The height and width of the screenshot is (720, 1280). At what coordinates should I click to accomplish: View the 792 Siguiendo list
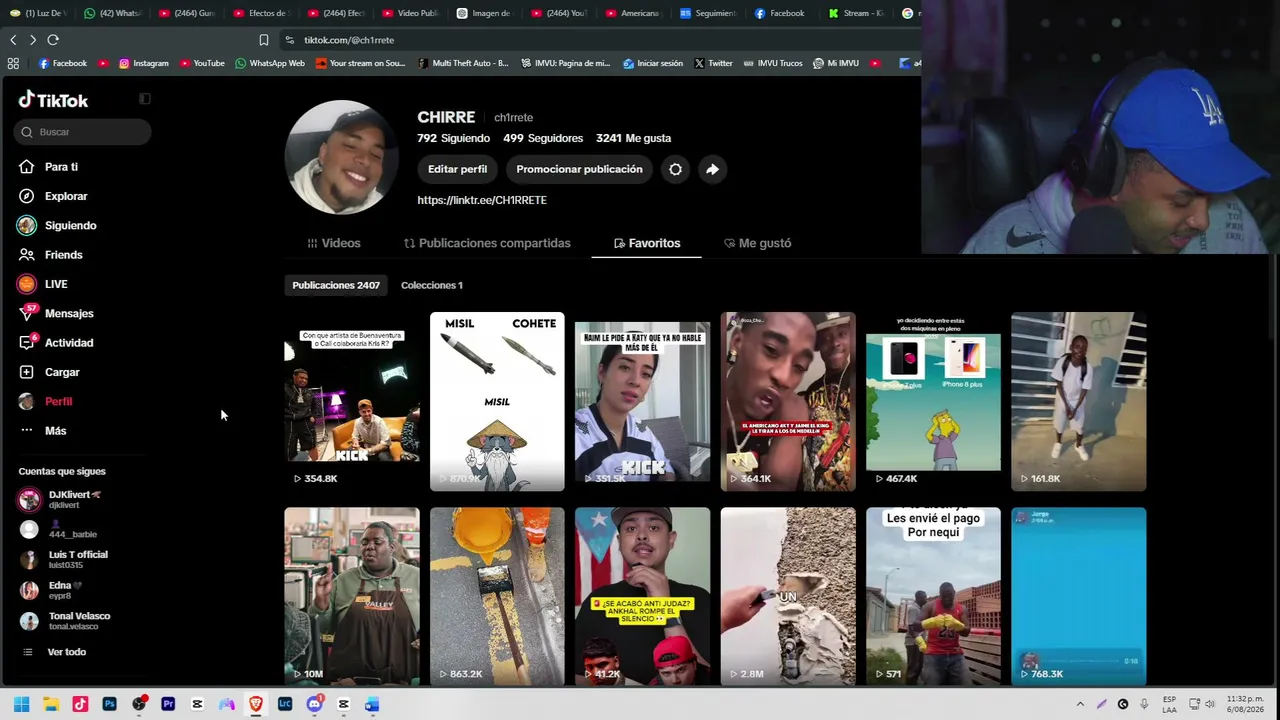click(x=453, y=138)
